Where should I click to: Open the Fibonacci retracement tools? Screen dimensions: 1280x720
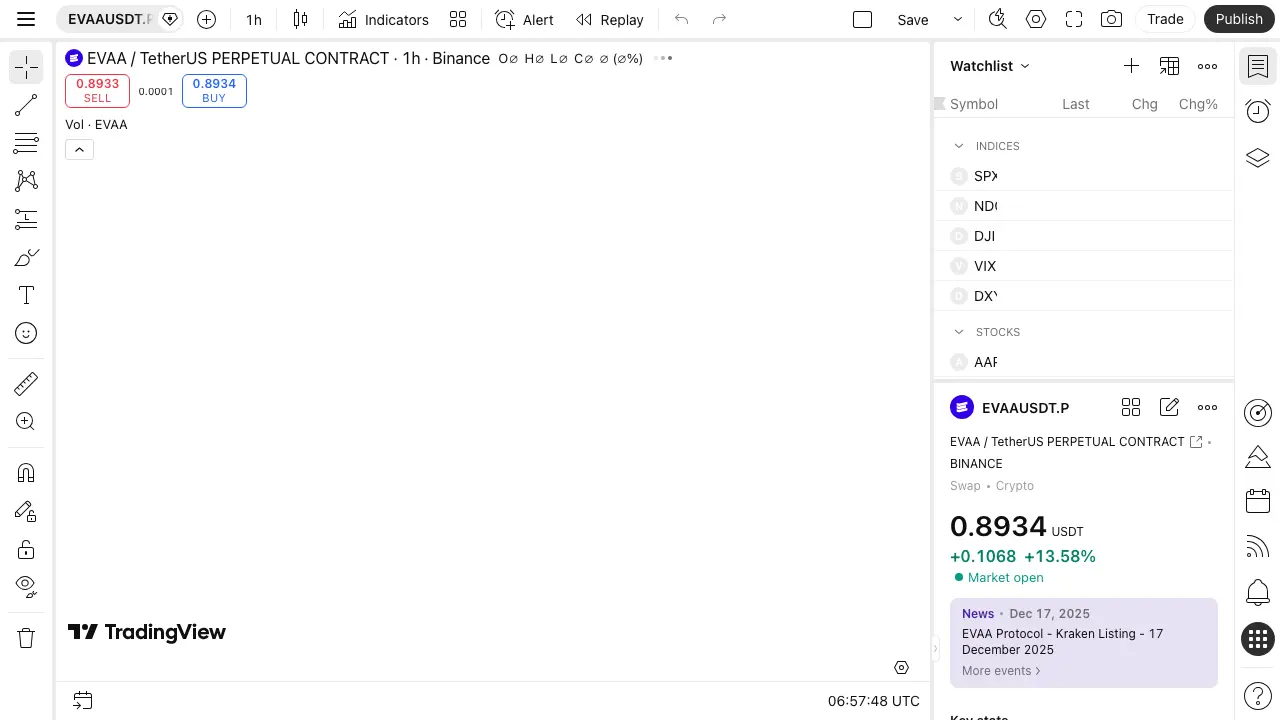coord(26,143)
